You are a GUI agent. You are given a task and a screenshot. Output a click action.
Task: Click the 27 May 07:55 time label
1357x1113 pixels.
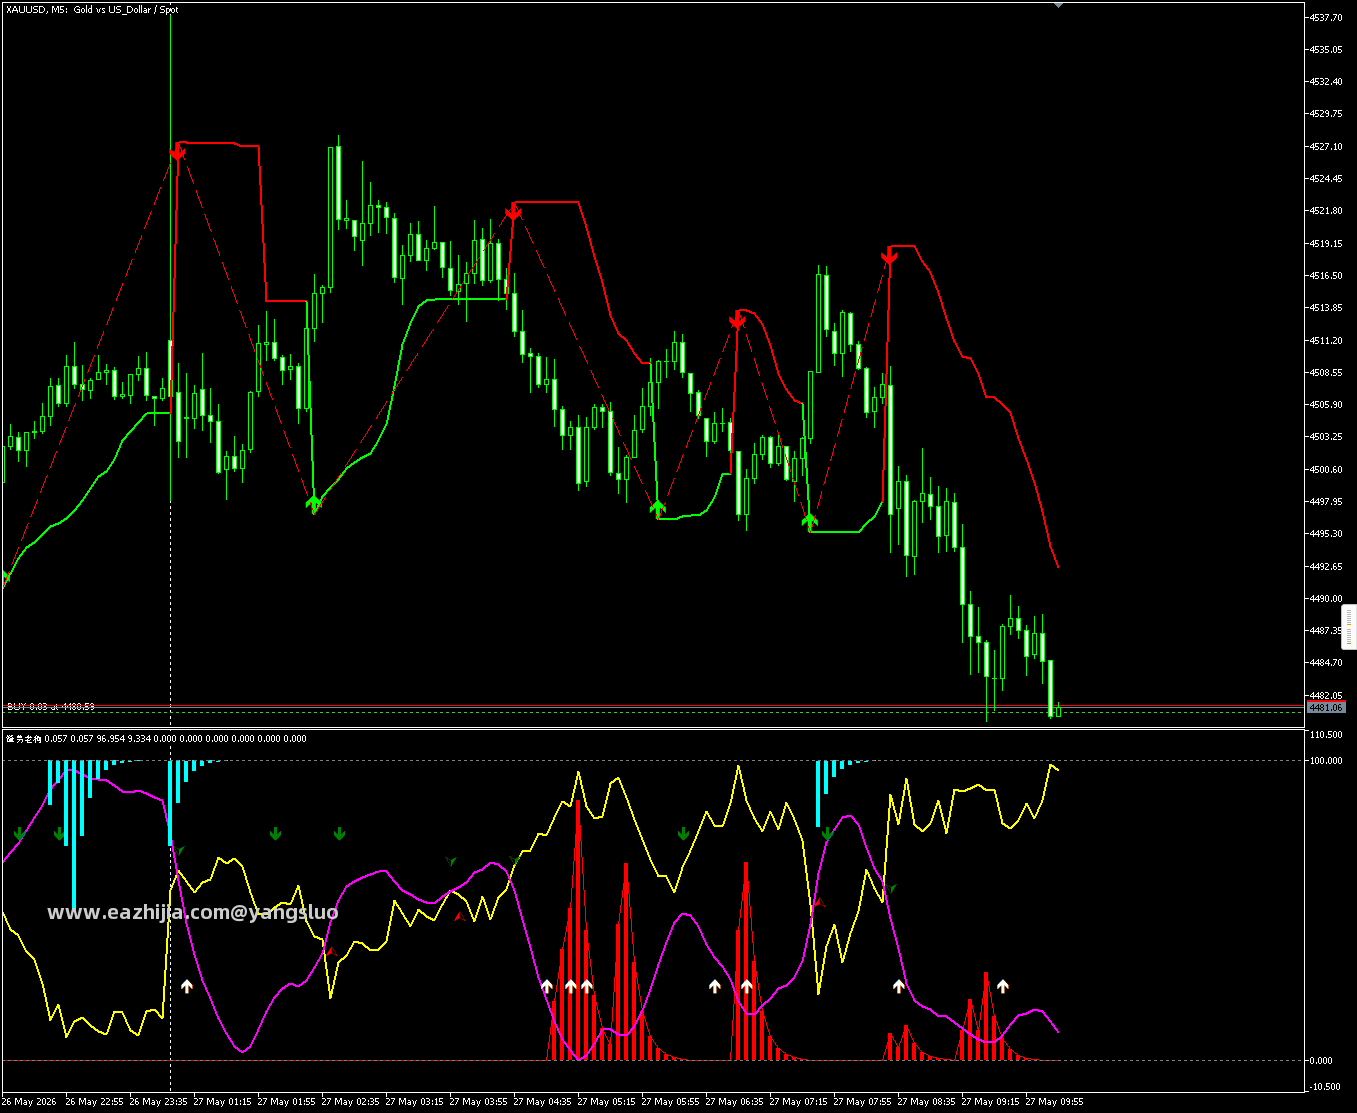click(x=862, y=1102)
